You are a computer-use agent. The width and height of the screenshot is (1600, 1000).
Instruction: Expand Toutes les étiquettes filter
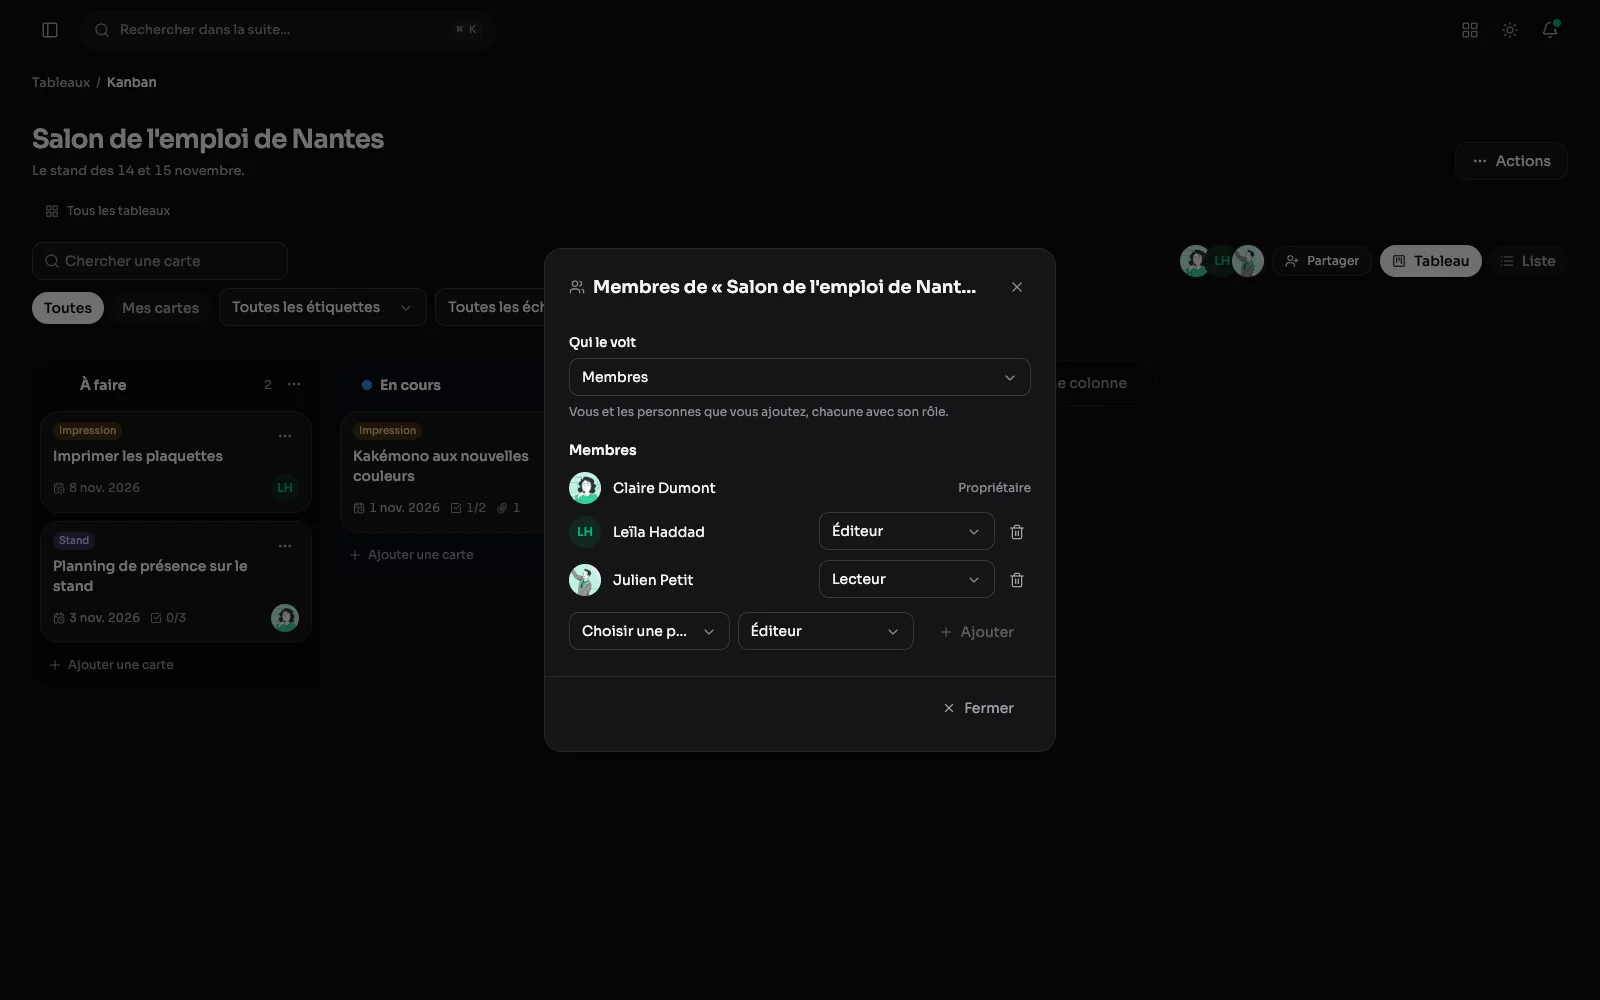tap(323, 307)
